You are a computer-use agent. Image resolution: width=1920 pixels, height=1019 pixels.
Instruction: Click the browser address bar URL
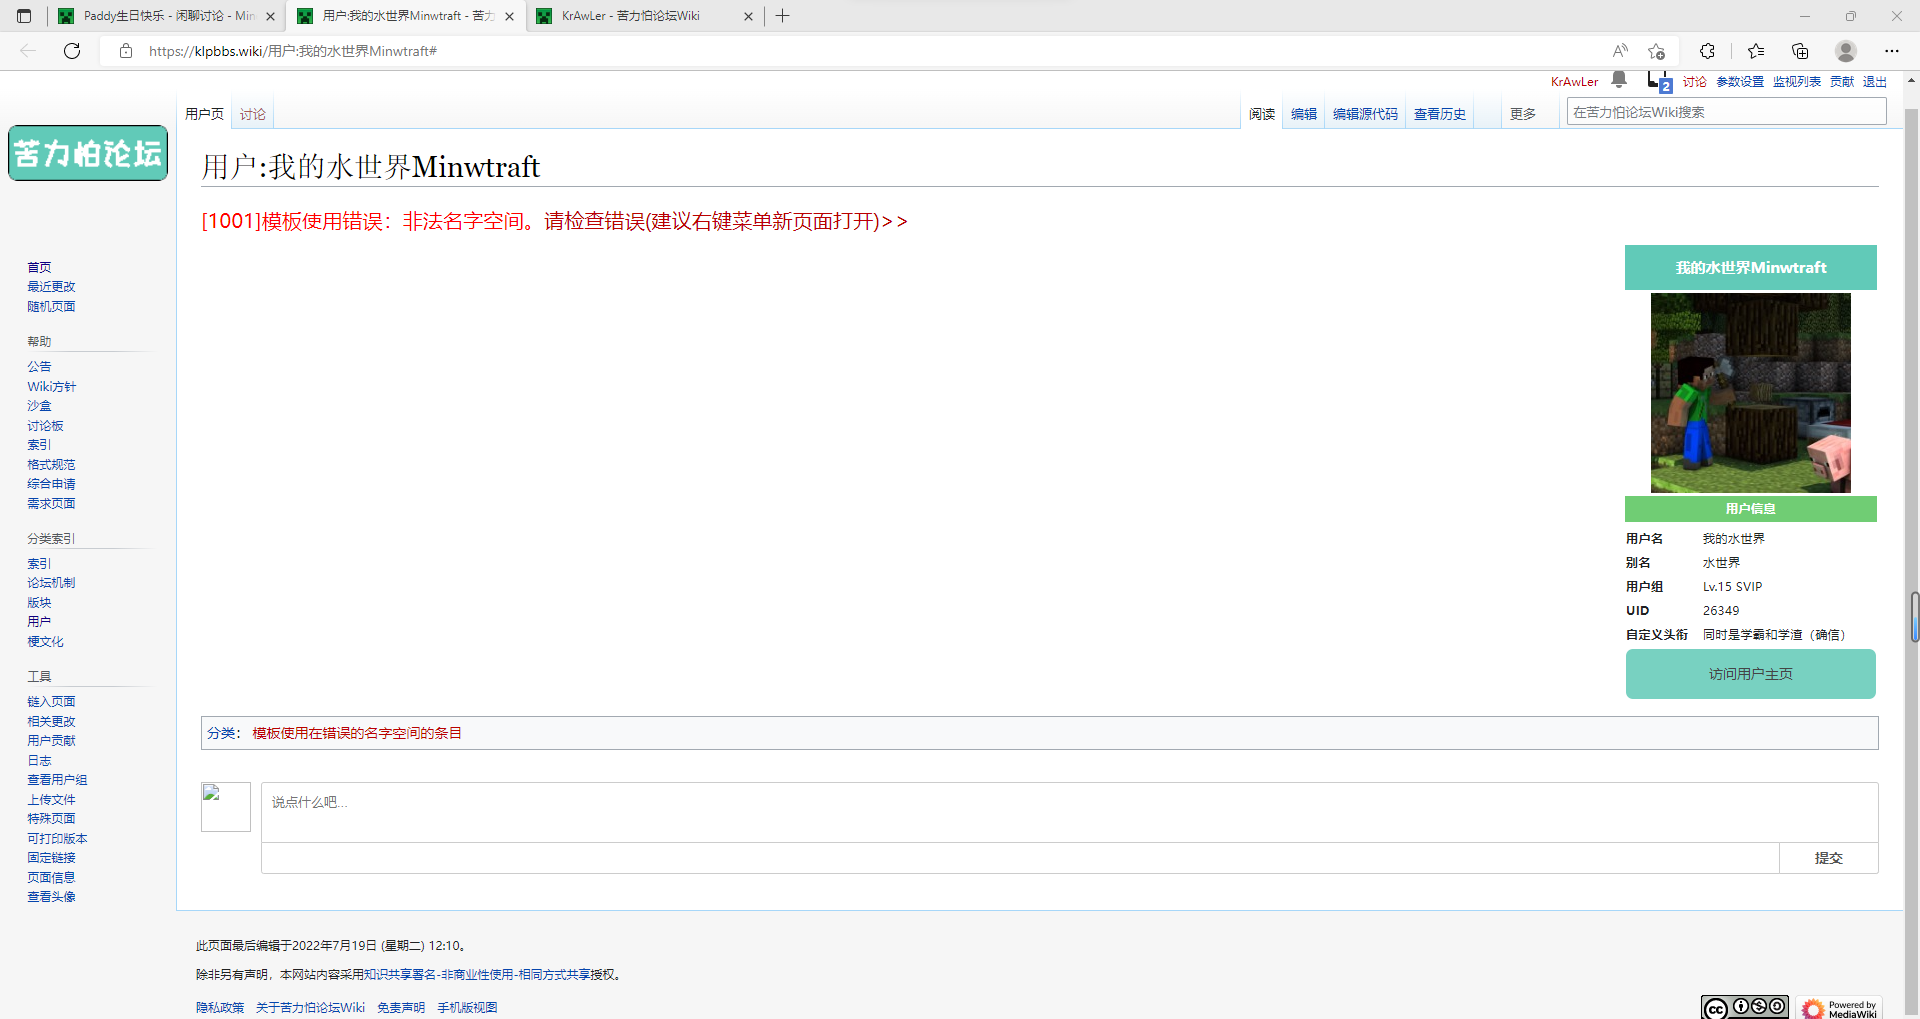tap(293, 51)
